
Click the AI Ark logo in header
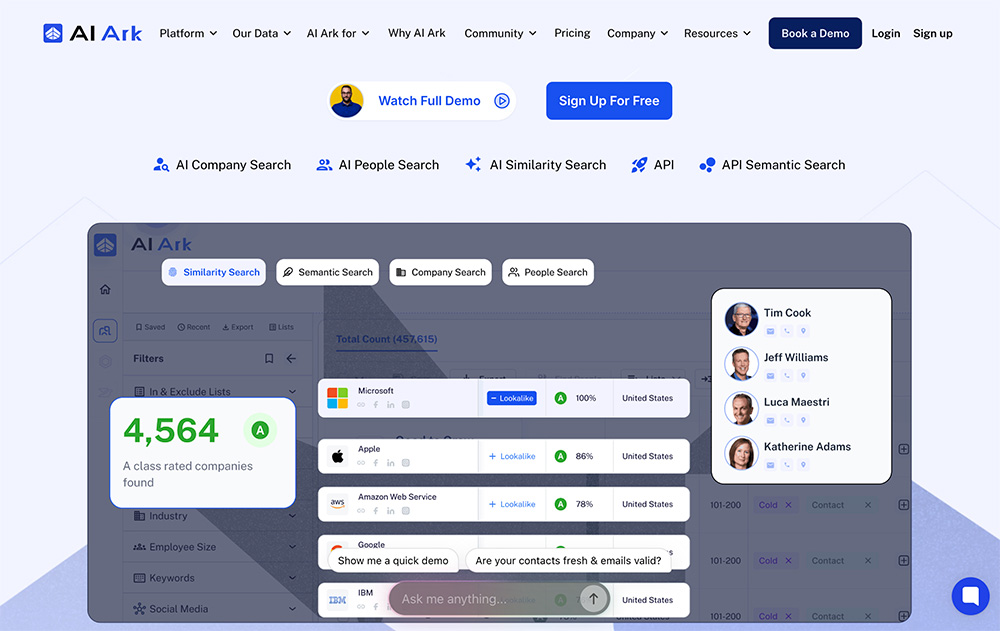click(92, 33)
